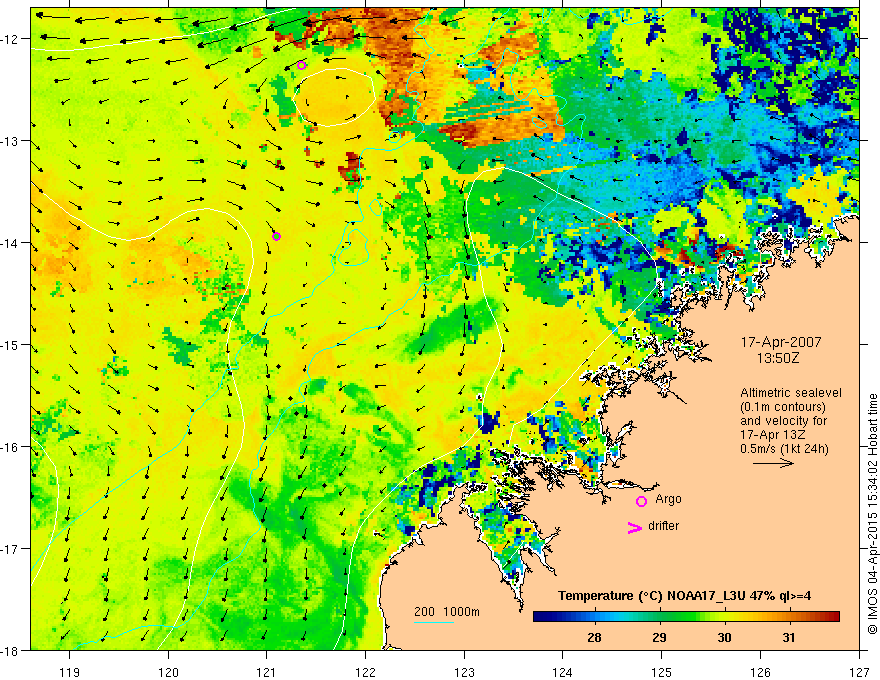Image resolution: width=880 pixels, height=680 pixels.
Task: Click the 0.5m/s velocity scale arrow
Action: pos(773,463)
